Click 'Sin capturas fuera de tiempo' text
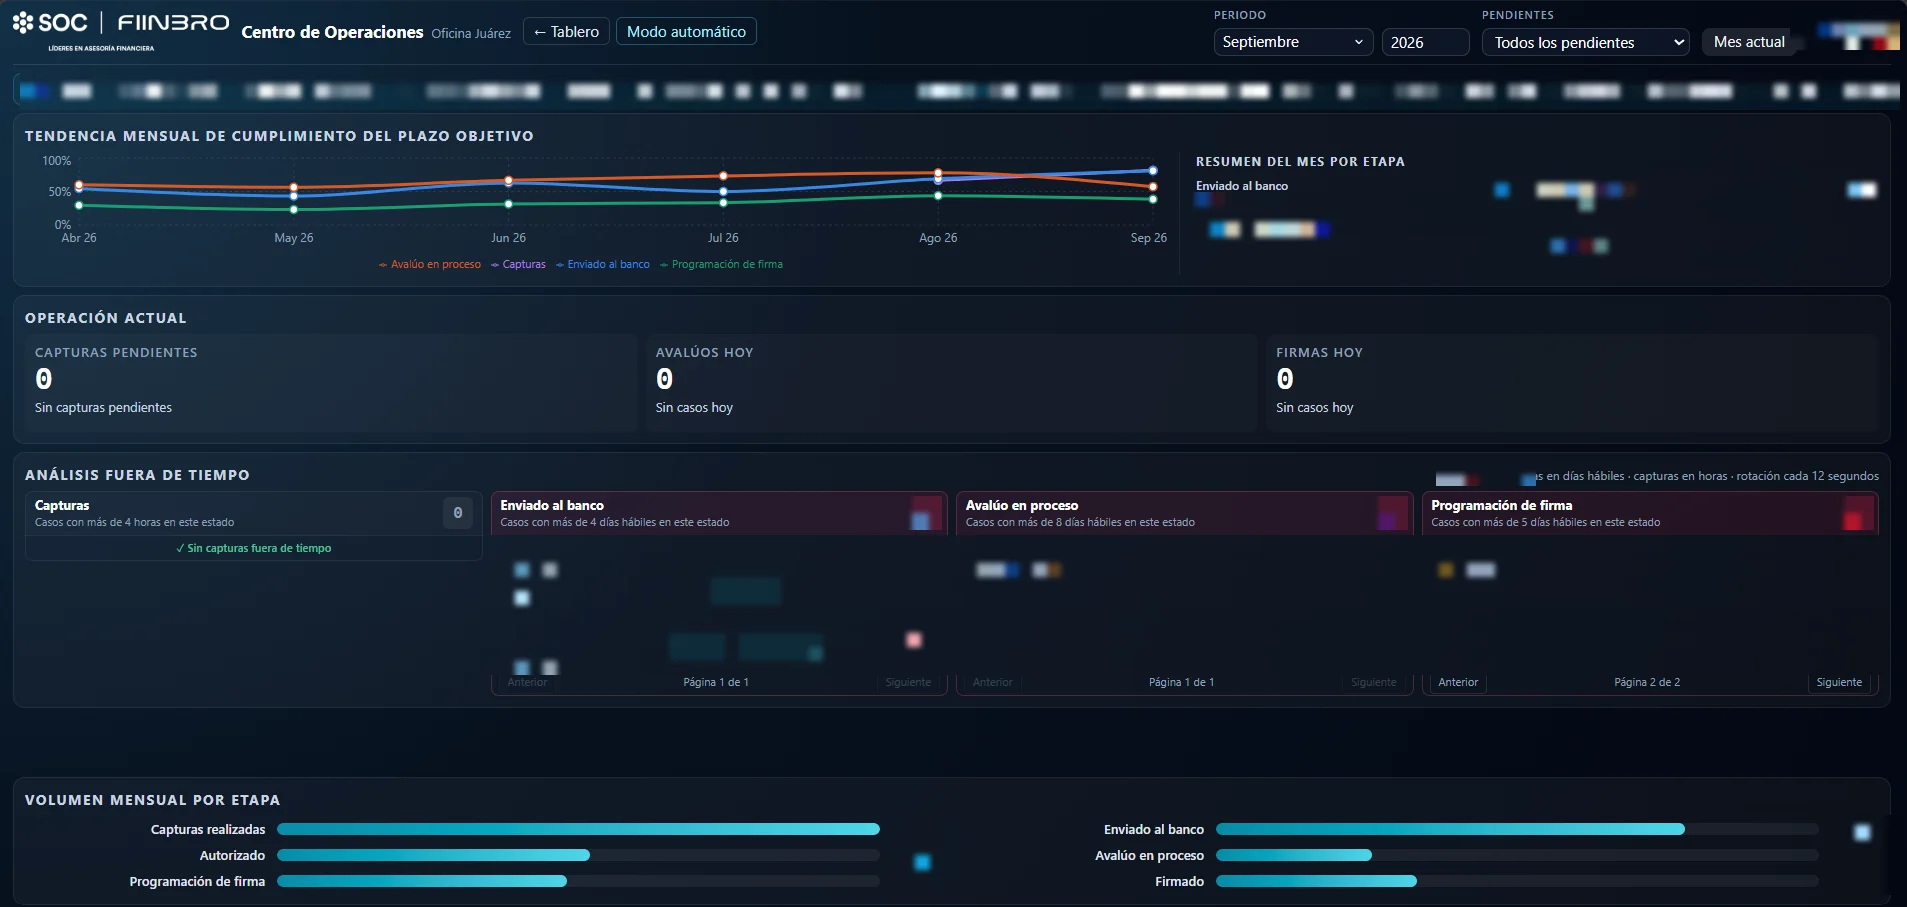Screen dimensions: 1907x907 (x=254, y=548)
